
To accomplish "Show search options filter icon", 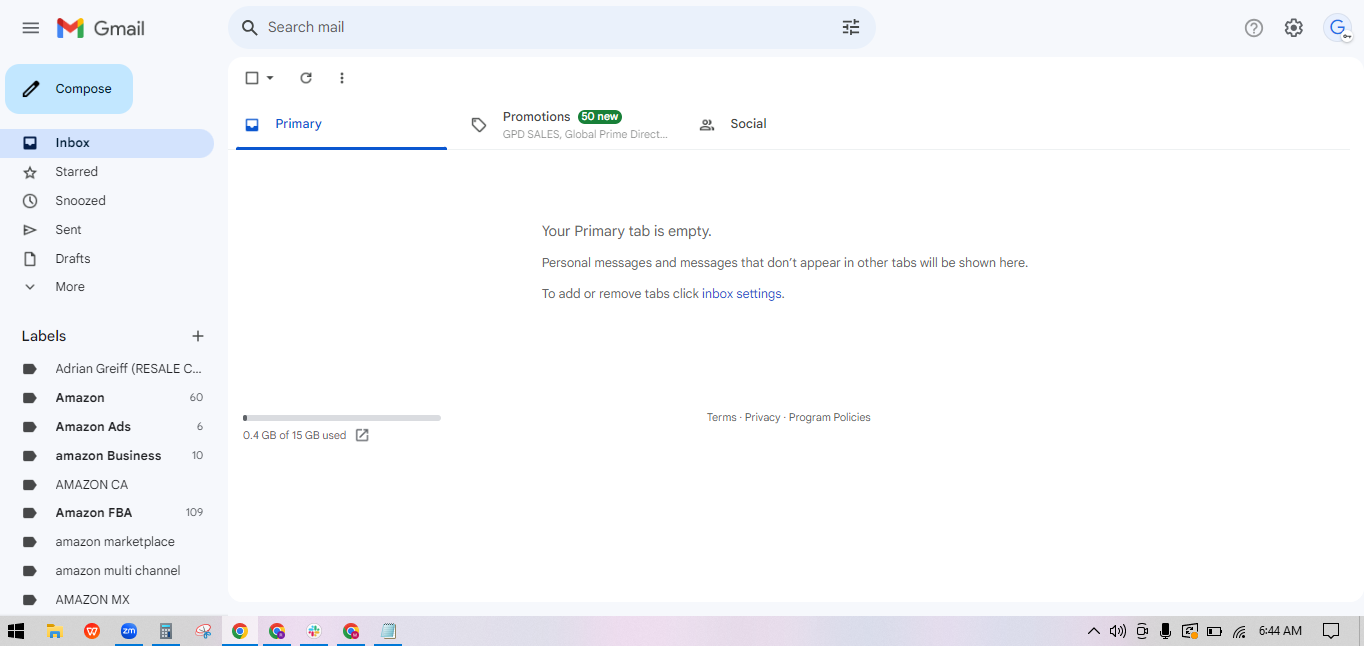I will click(851, 28).
